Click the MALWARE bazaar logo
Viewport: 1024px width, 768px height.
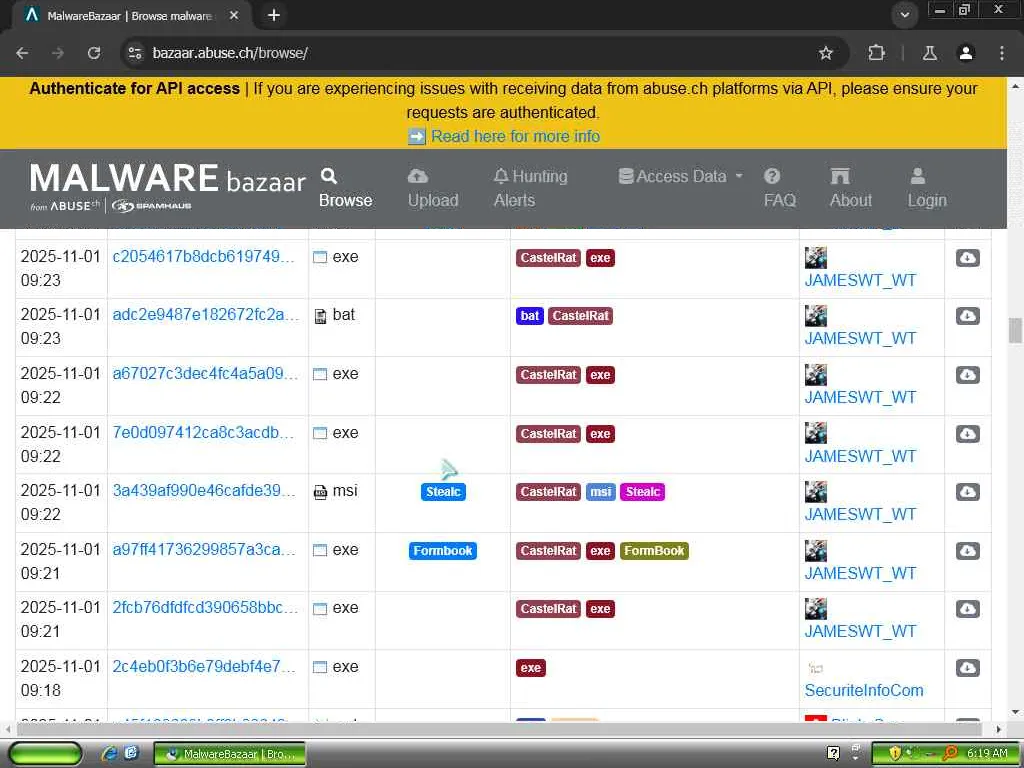167,187
